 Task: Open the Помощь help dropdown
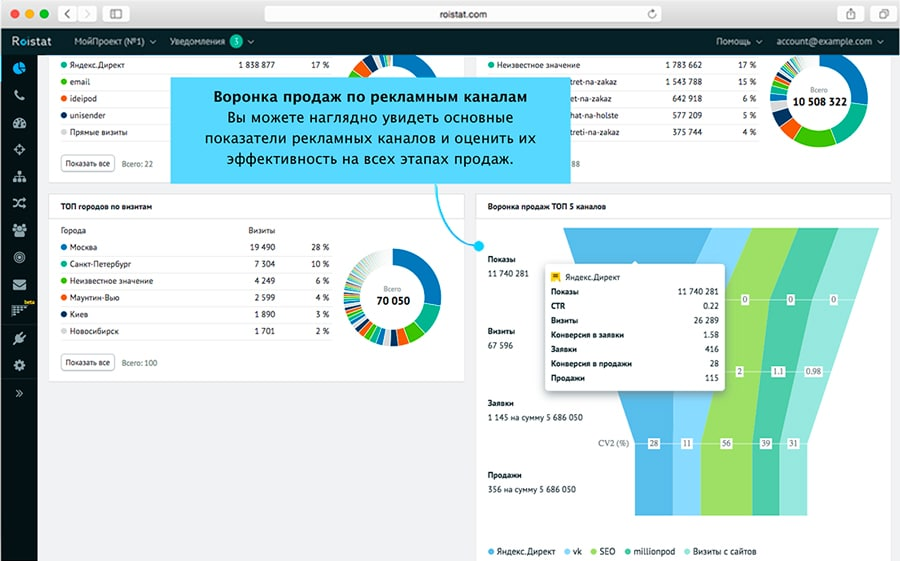click(739, 41)
